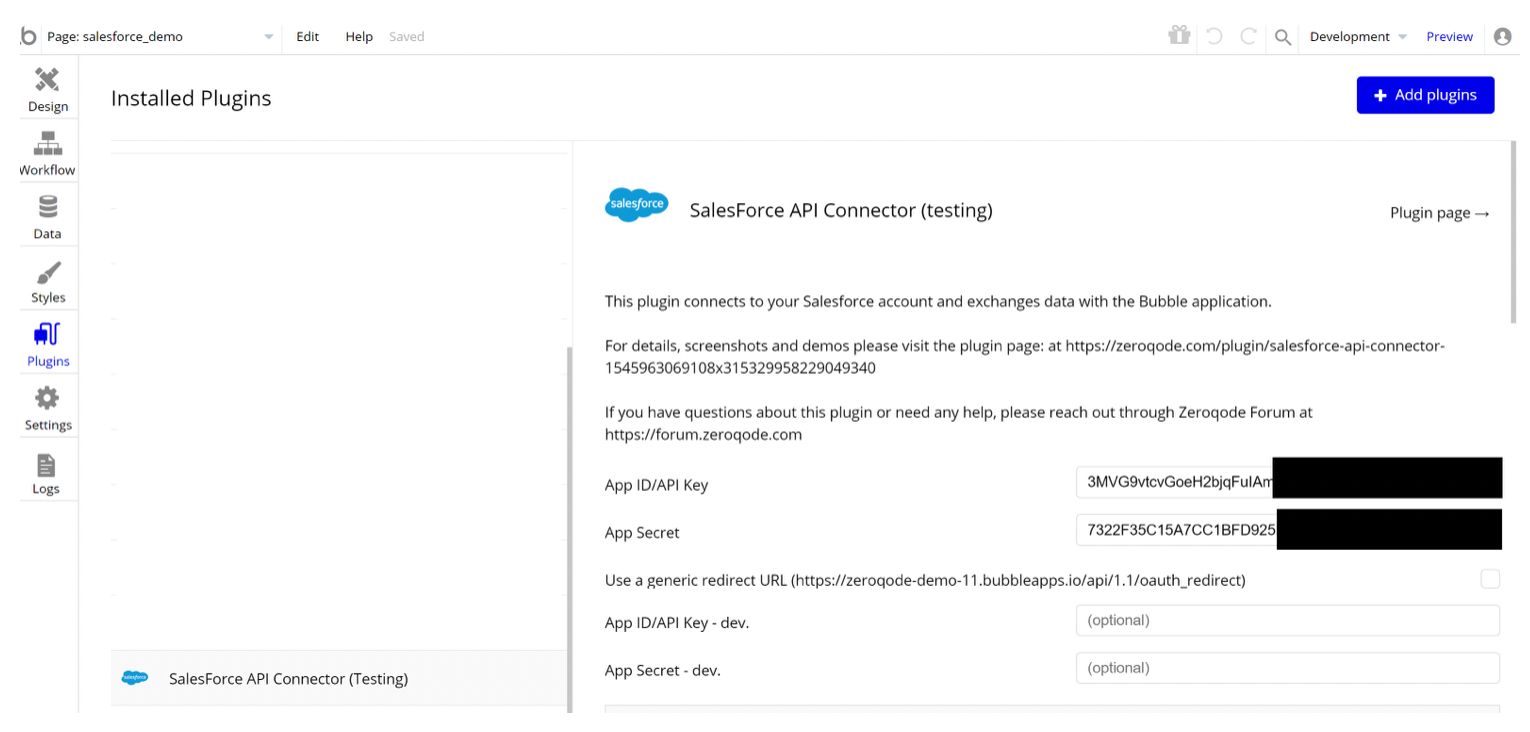Image resolution: width=1530 pixels, height=732 pixels.
Task: Click the search magnifier icon
Action: coord(1282,38)
